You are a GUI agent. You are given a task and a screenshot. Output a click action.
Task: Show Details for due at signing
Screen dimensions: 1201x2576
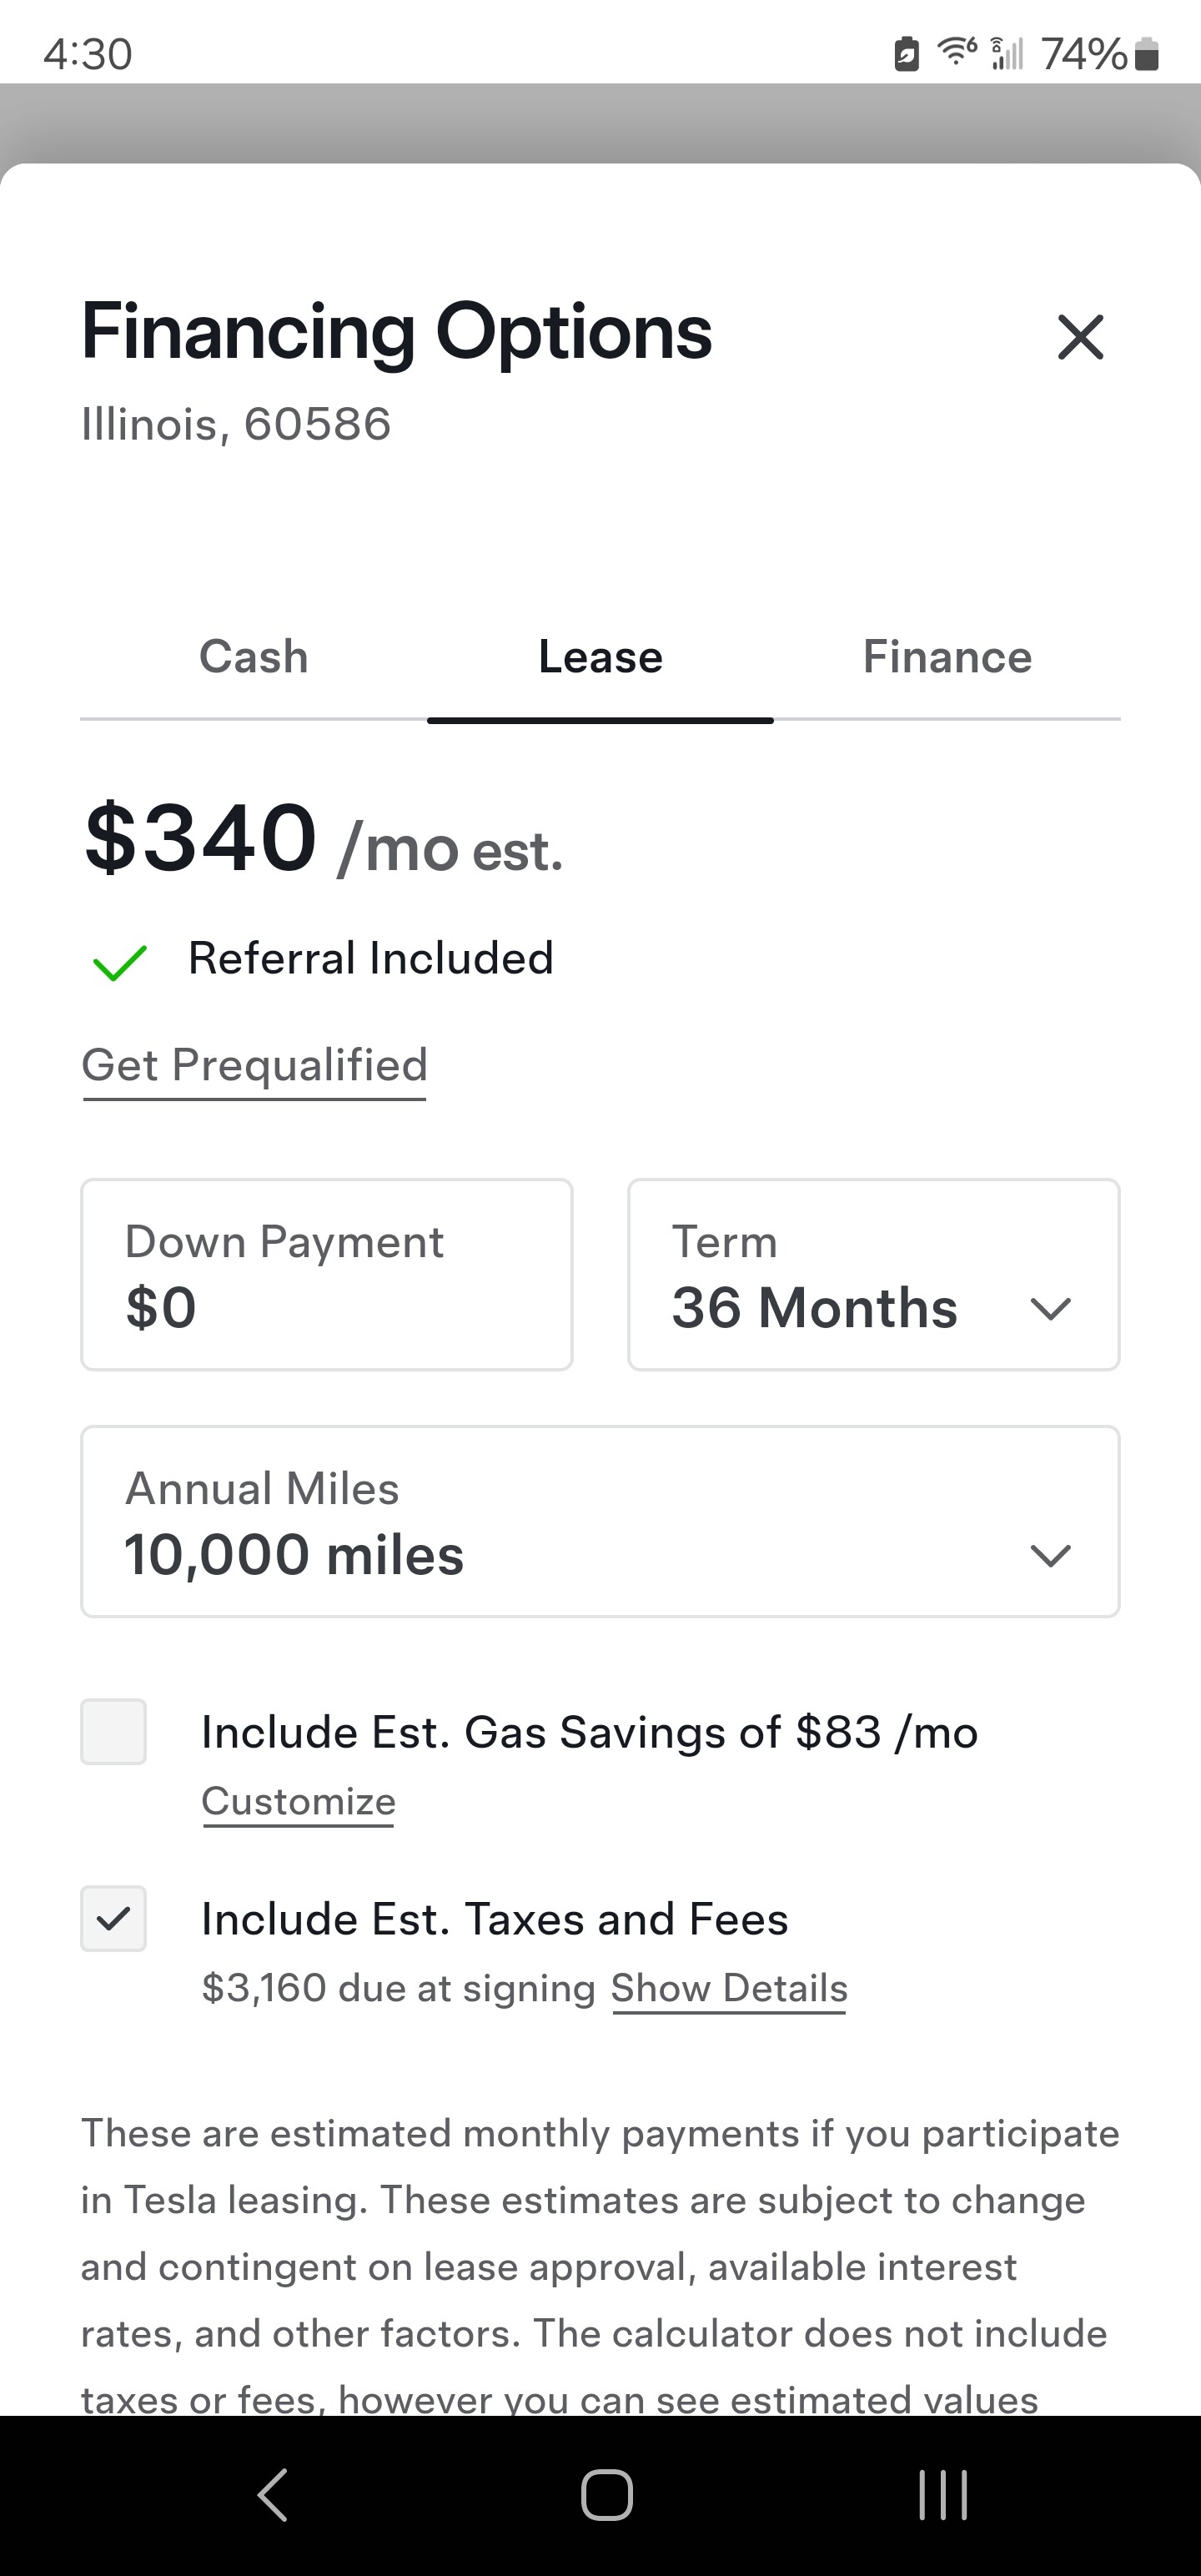(x=729, y=1988)
